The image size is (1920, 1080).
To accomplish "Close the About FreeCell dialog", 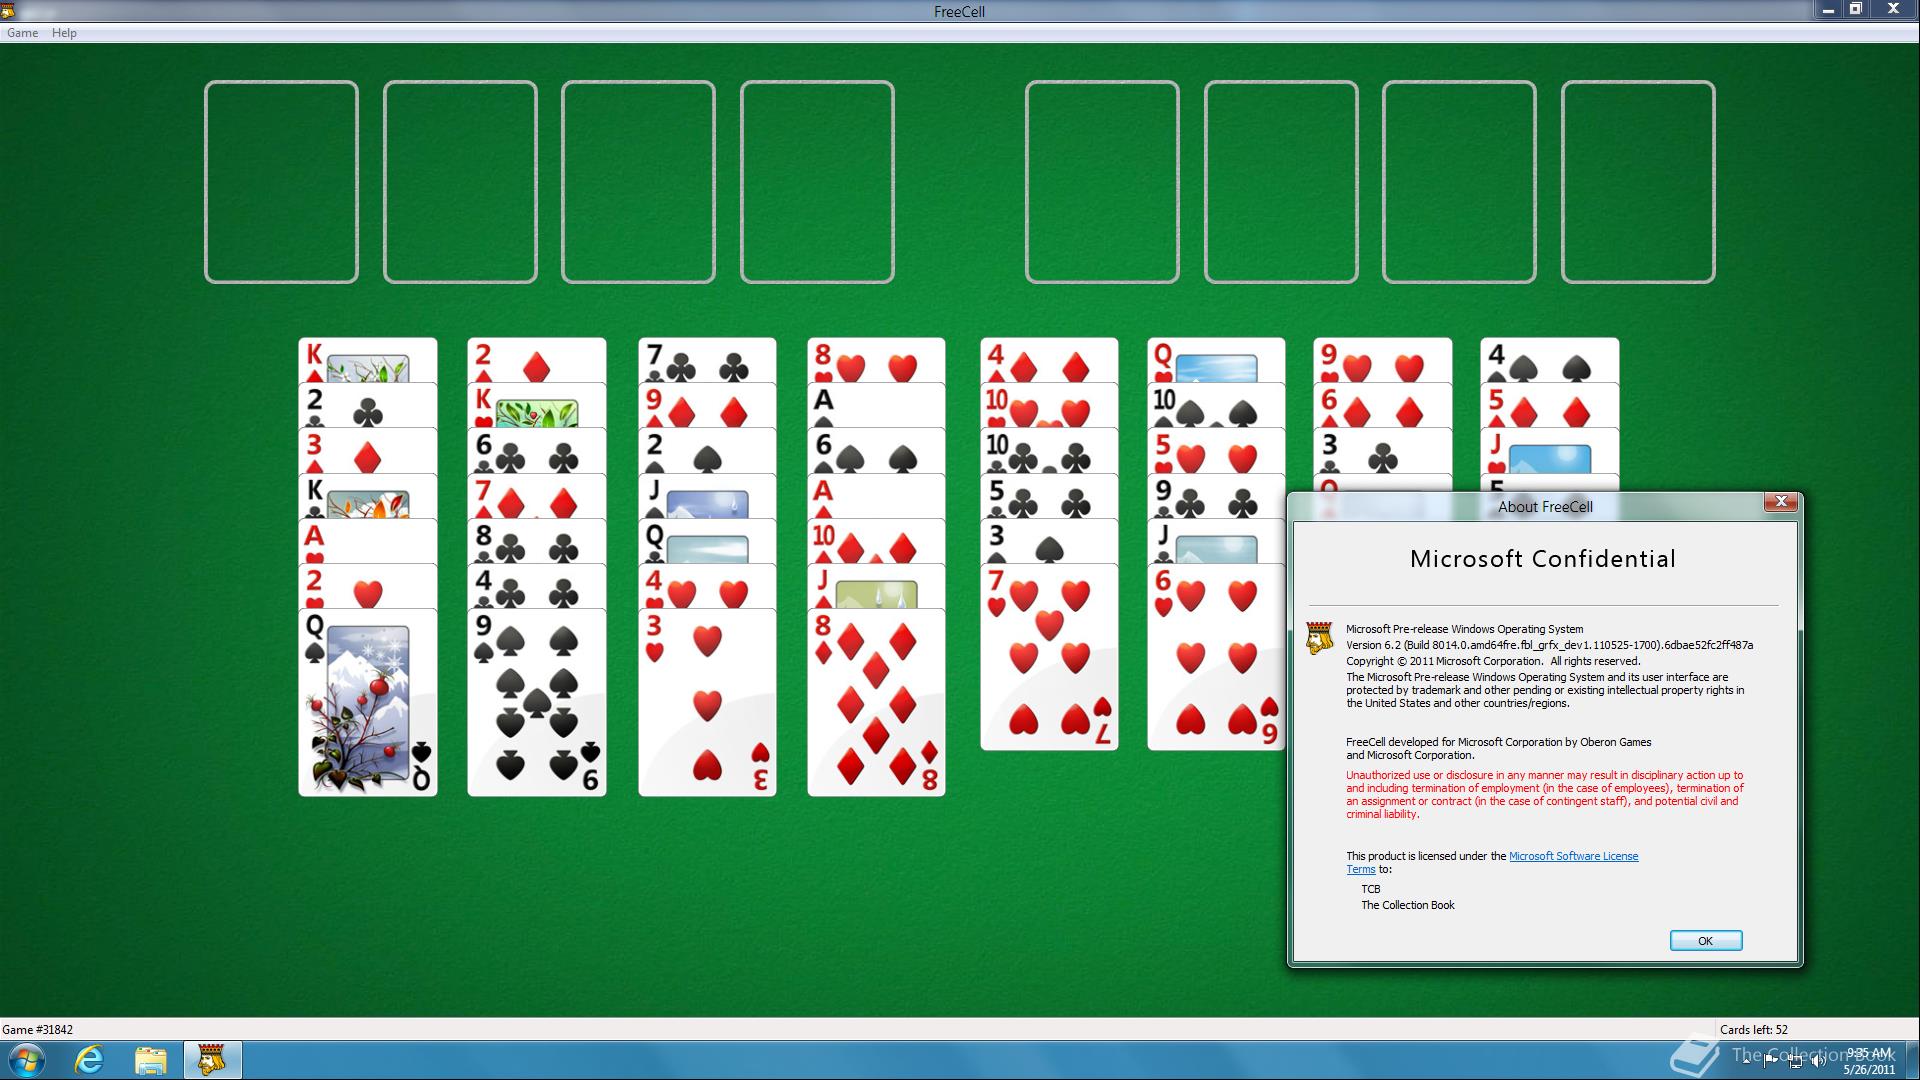I will coord(1780,502).
